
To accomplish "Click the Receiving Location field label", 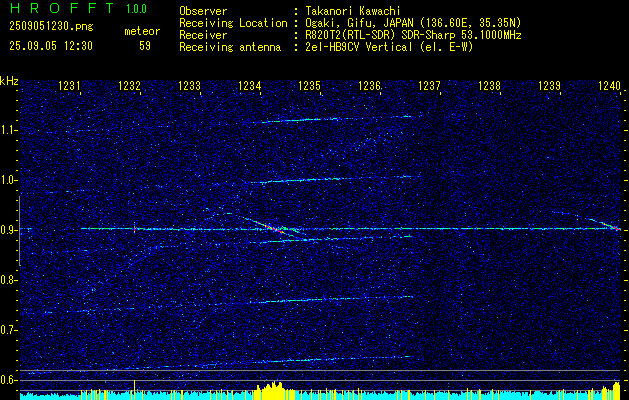I will coord(233,23).
